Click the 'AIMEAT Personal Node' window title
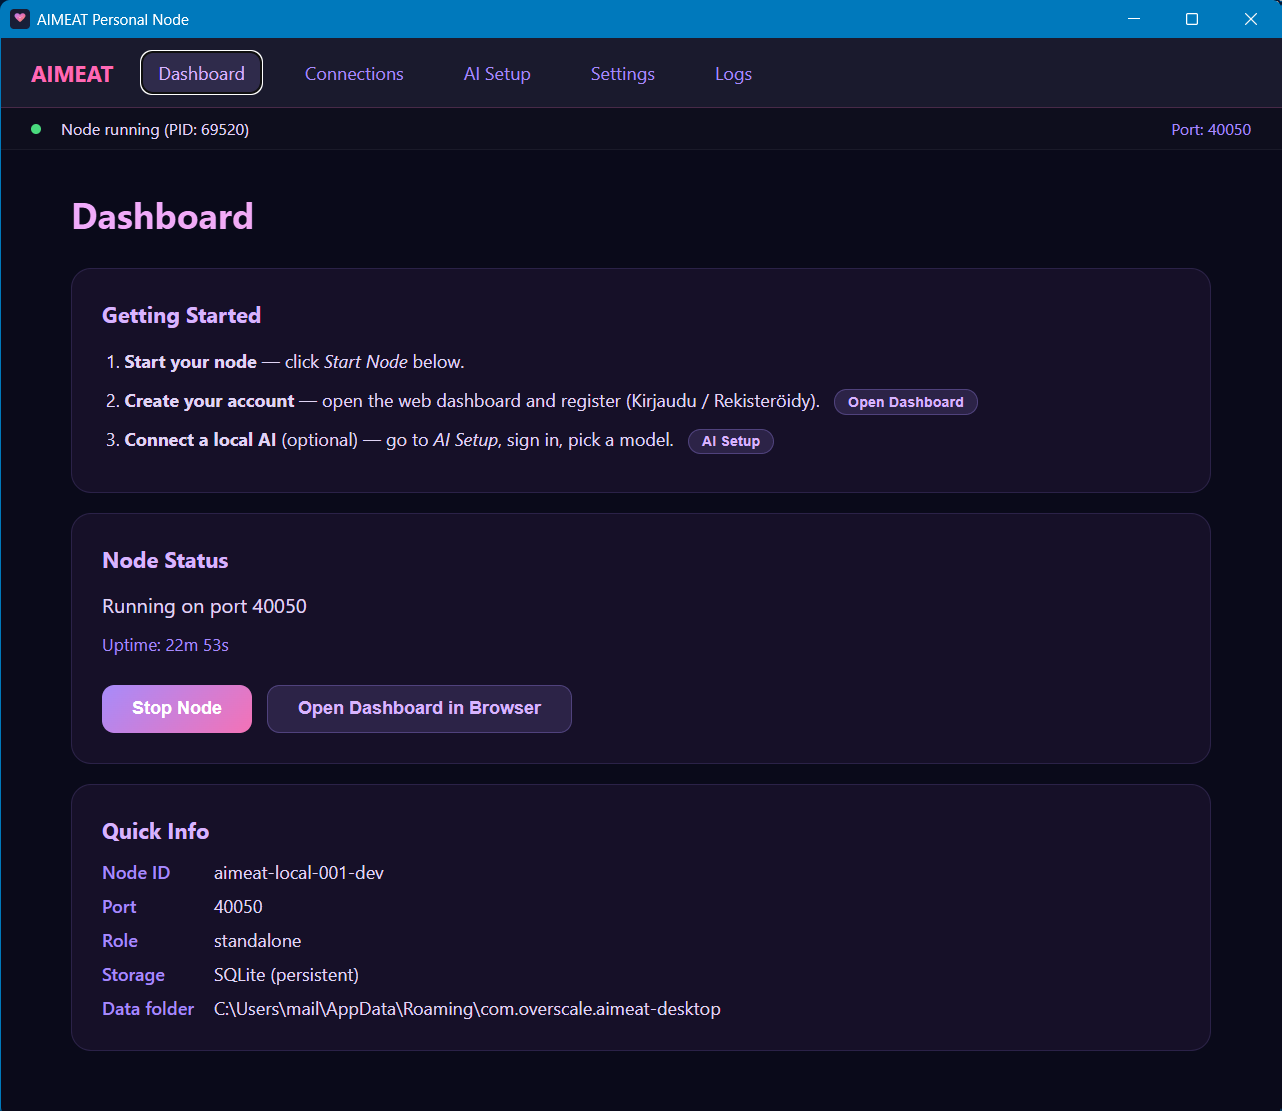1282x1111 pixels. pyautogui.click(x=113, y=19)
